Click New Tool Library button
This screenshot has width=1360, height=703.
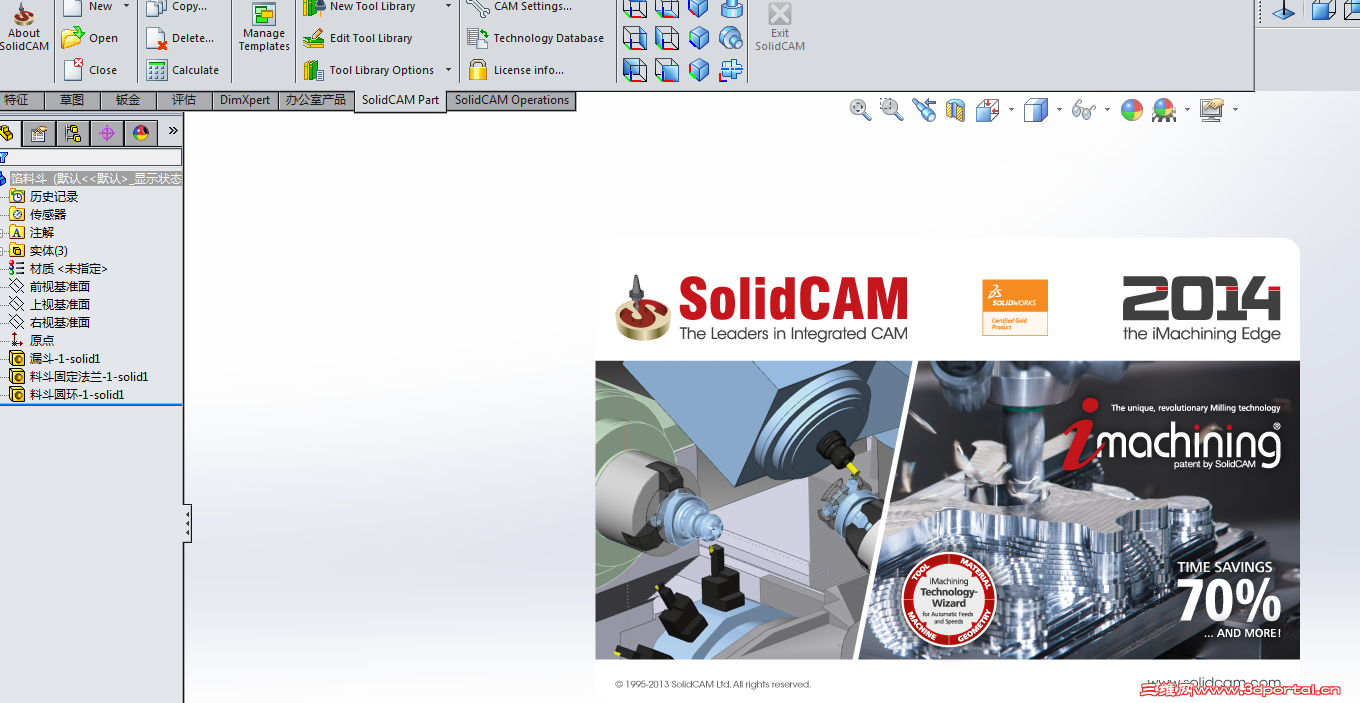coord(360,7)
